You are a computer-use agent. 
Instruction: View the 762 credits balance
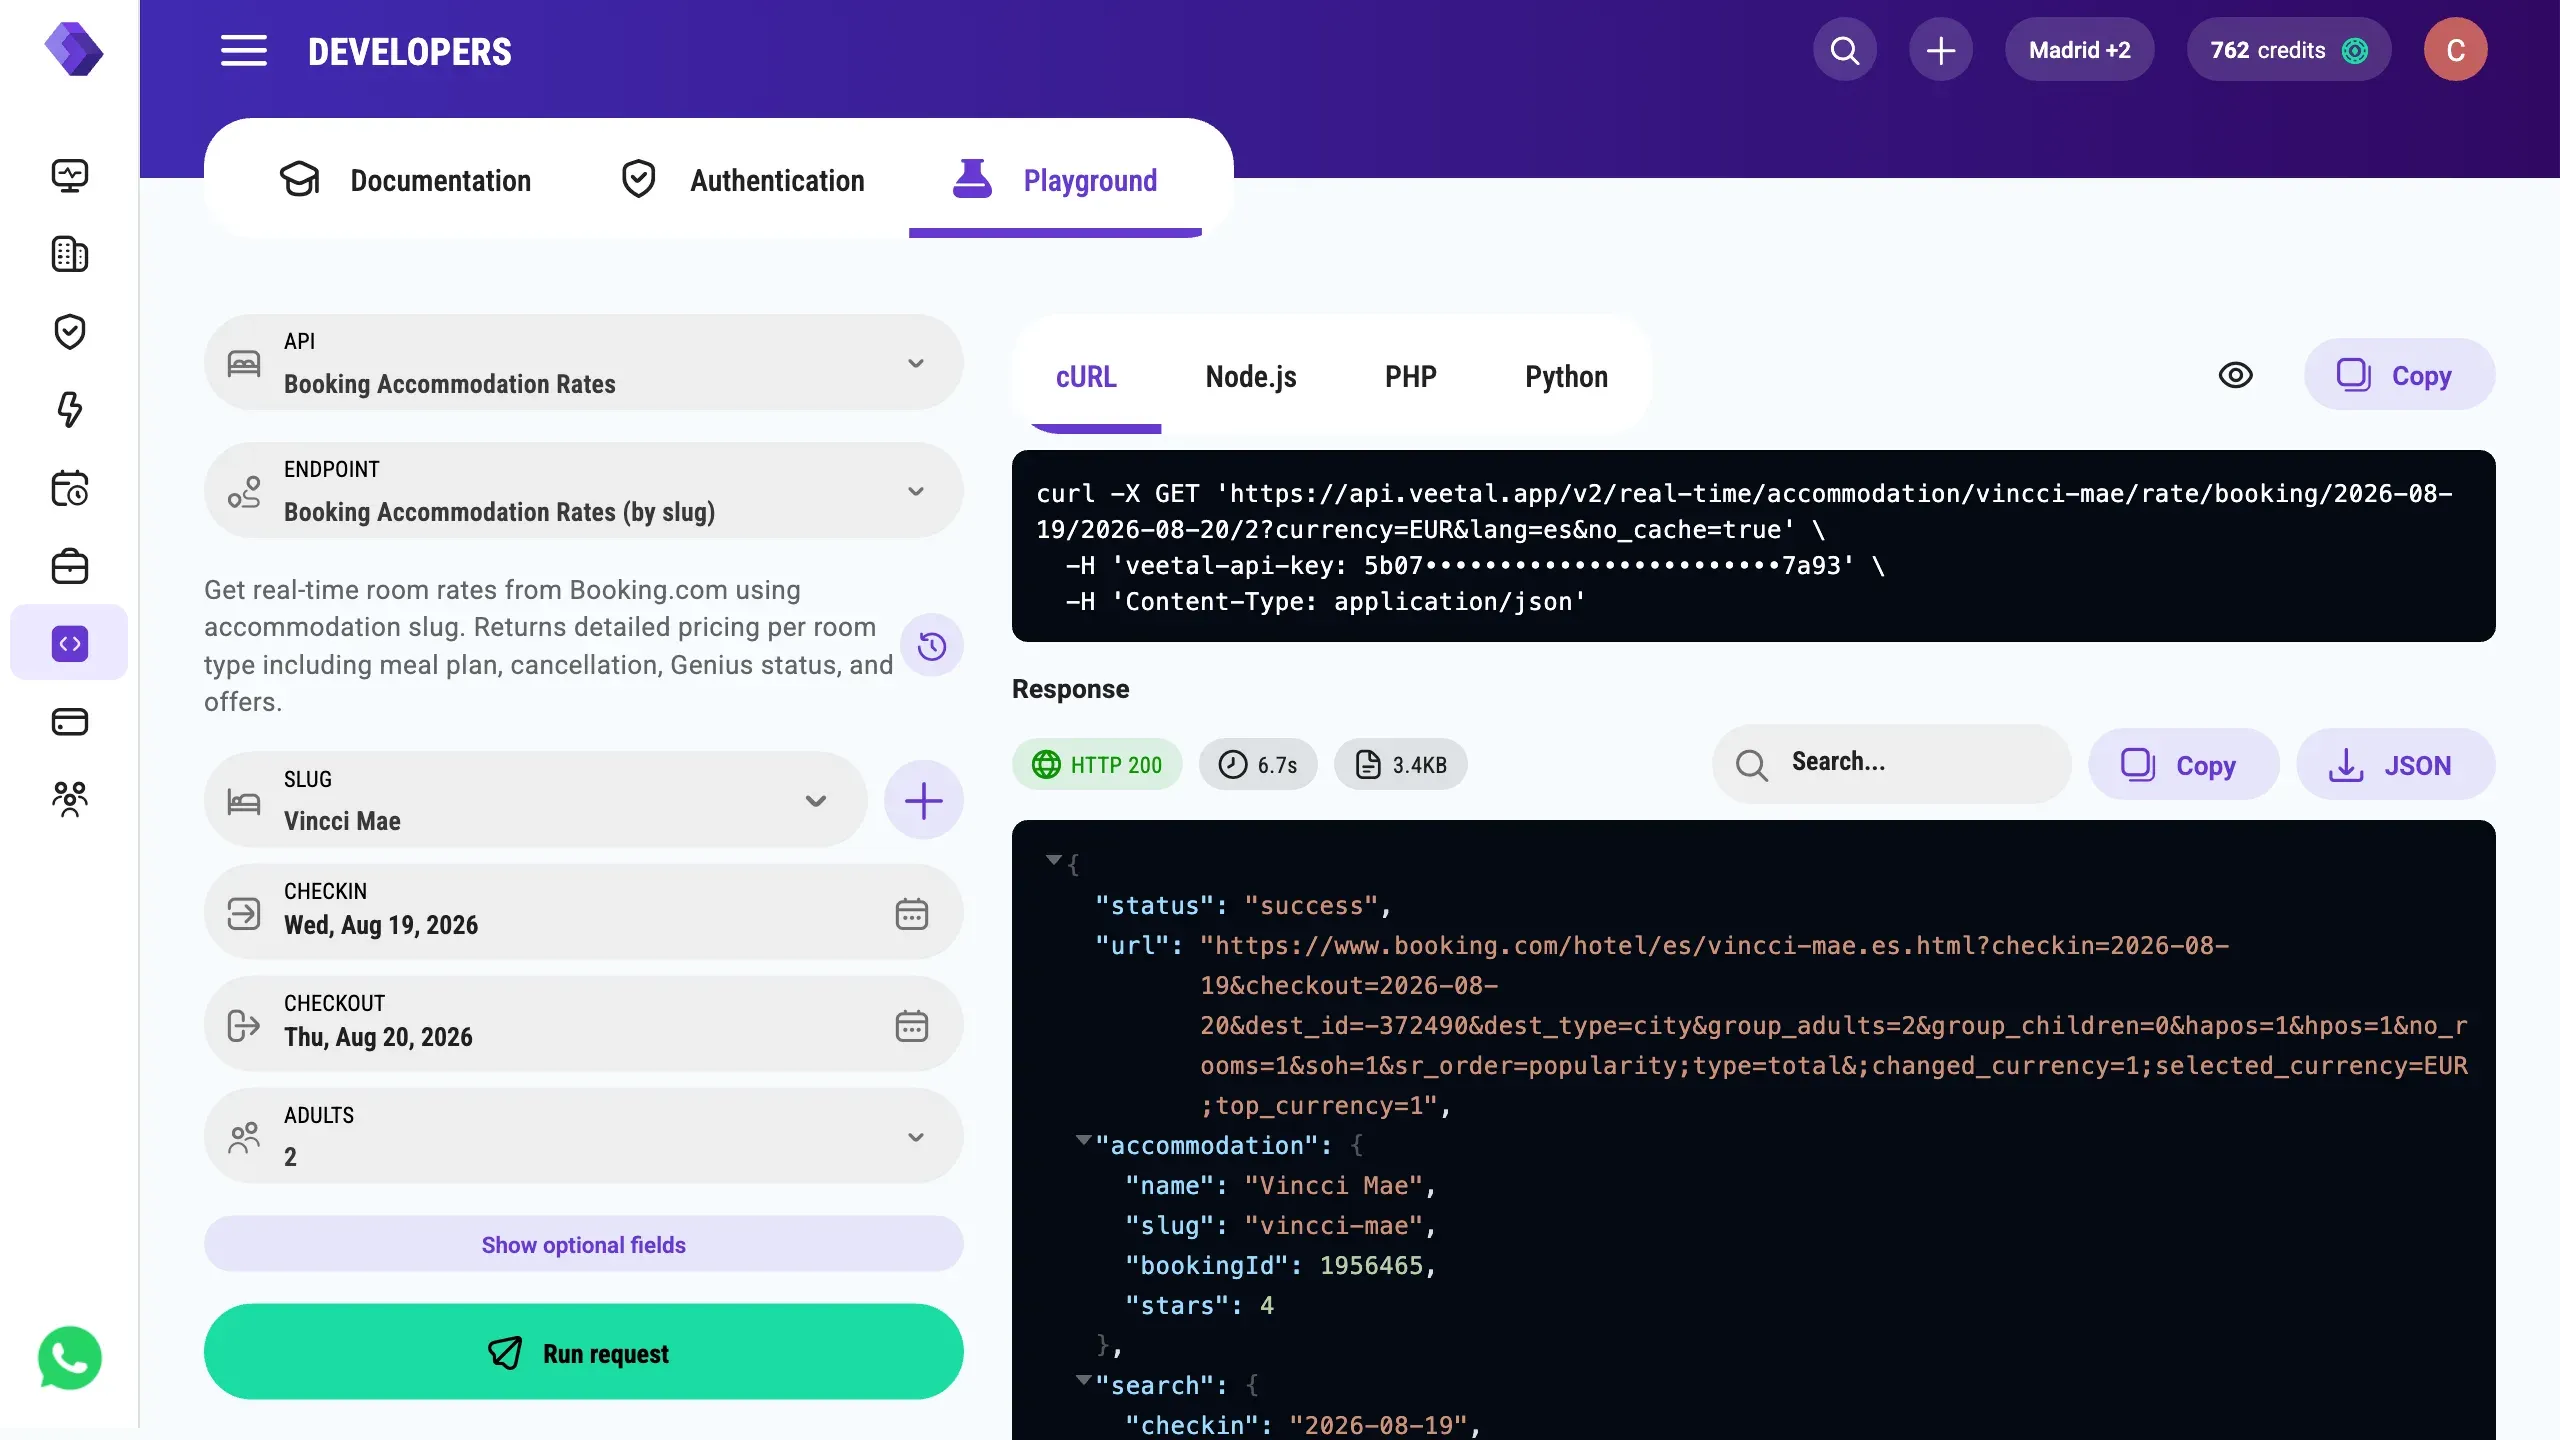click(x=2288, y=50)
